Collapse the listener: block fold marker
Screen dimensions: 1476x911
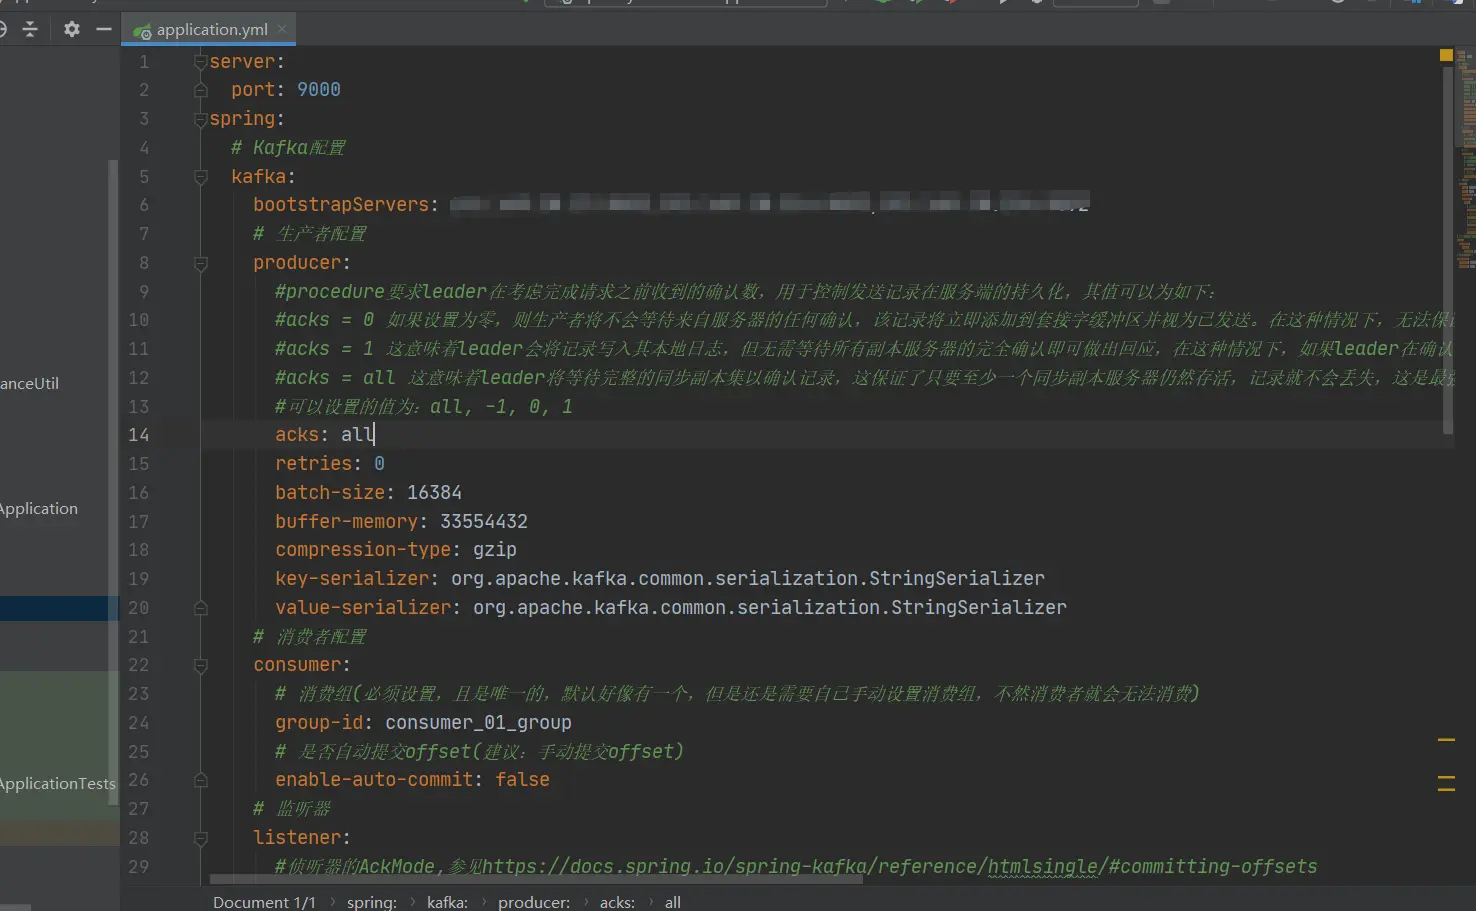tap(200, 838)
